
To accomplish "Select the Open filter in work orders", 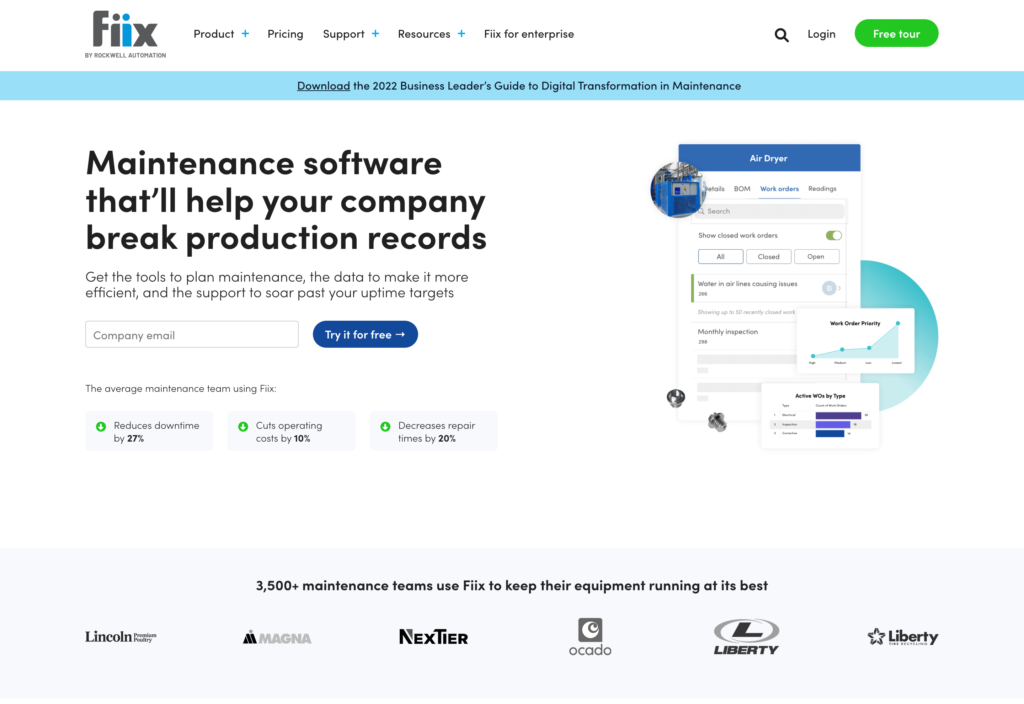I will (816, 257).
